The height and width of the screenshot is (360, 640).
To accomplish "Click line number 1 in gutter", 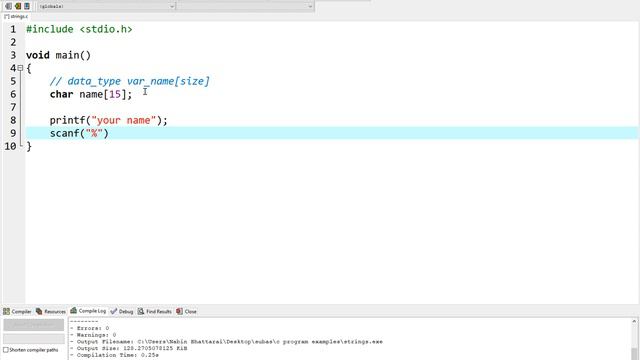I will pos(13,29).
